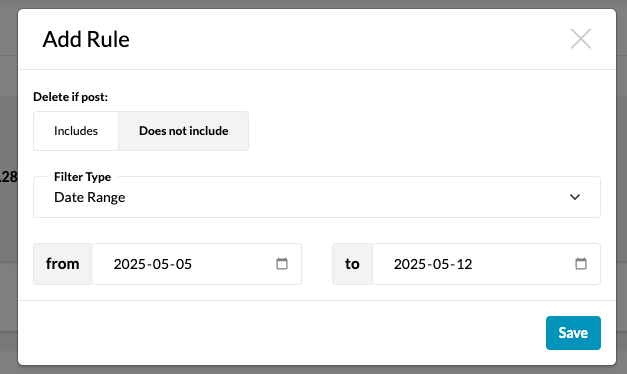Click the Add Rule dialog title

[86, 39]
